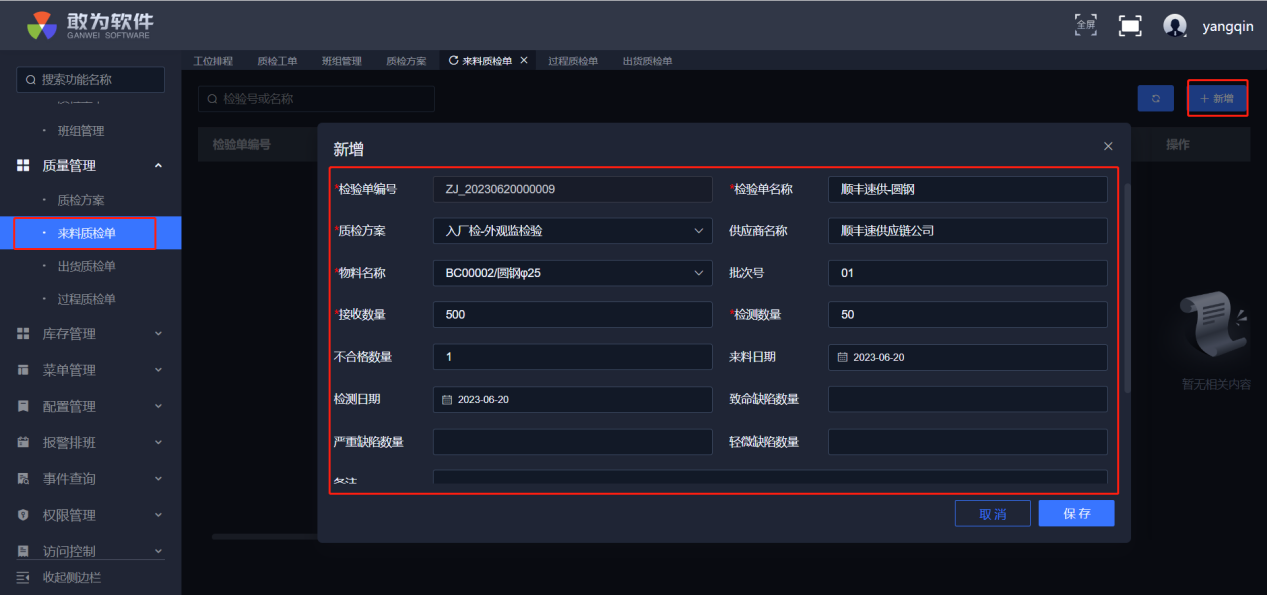Open the 质检方案 dropdown in the form

pos(573,231)
